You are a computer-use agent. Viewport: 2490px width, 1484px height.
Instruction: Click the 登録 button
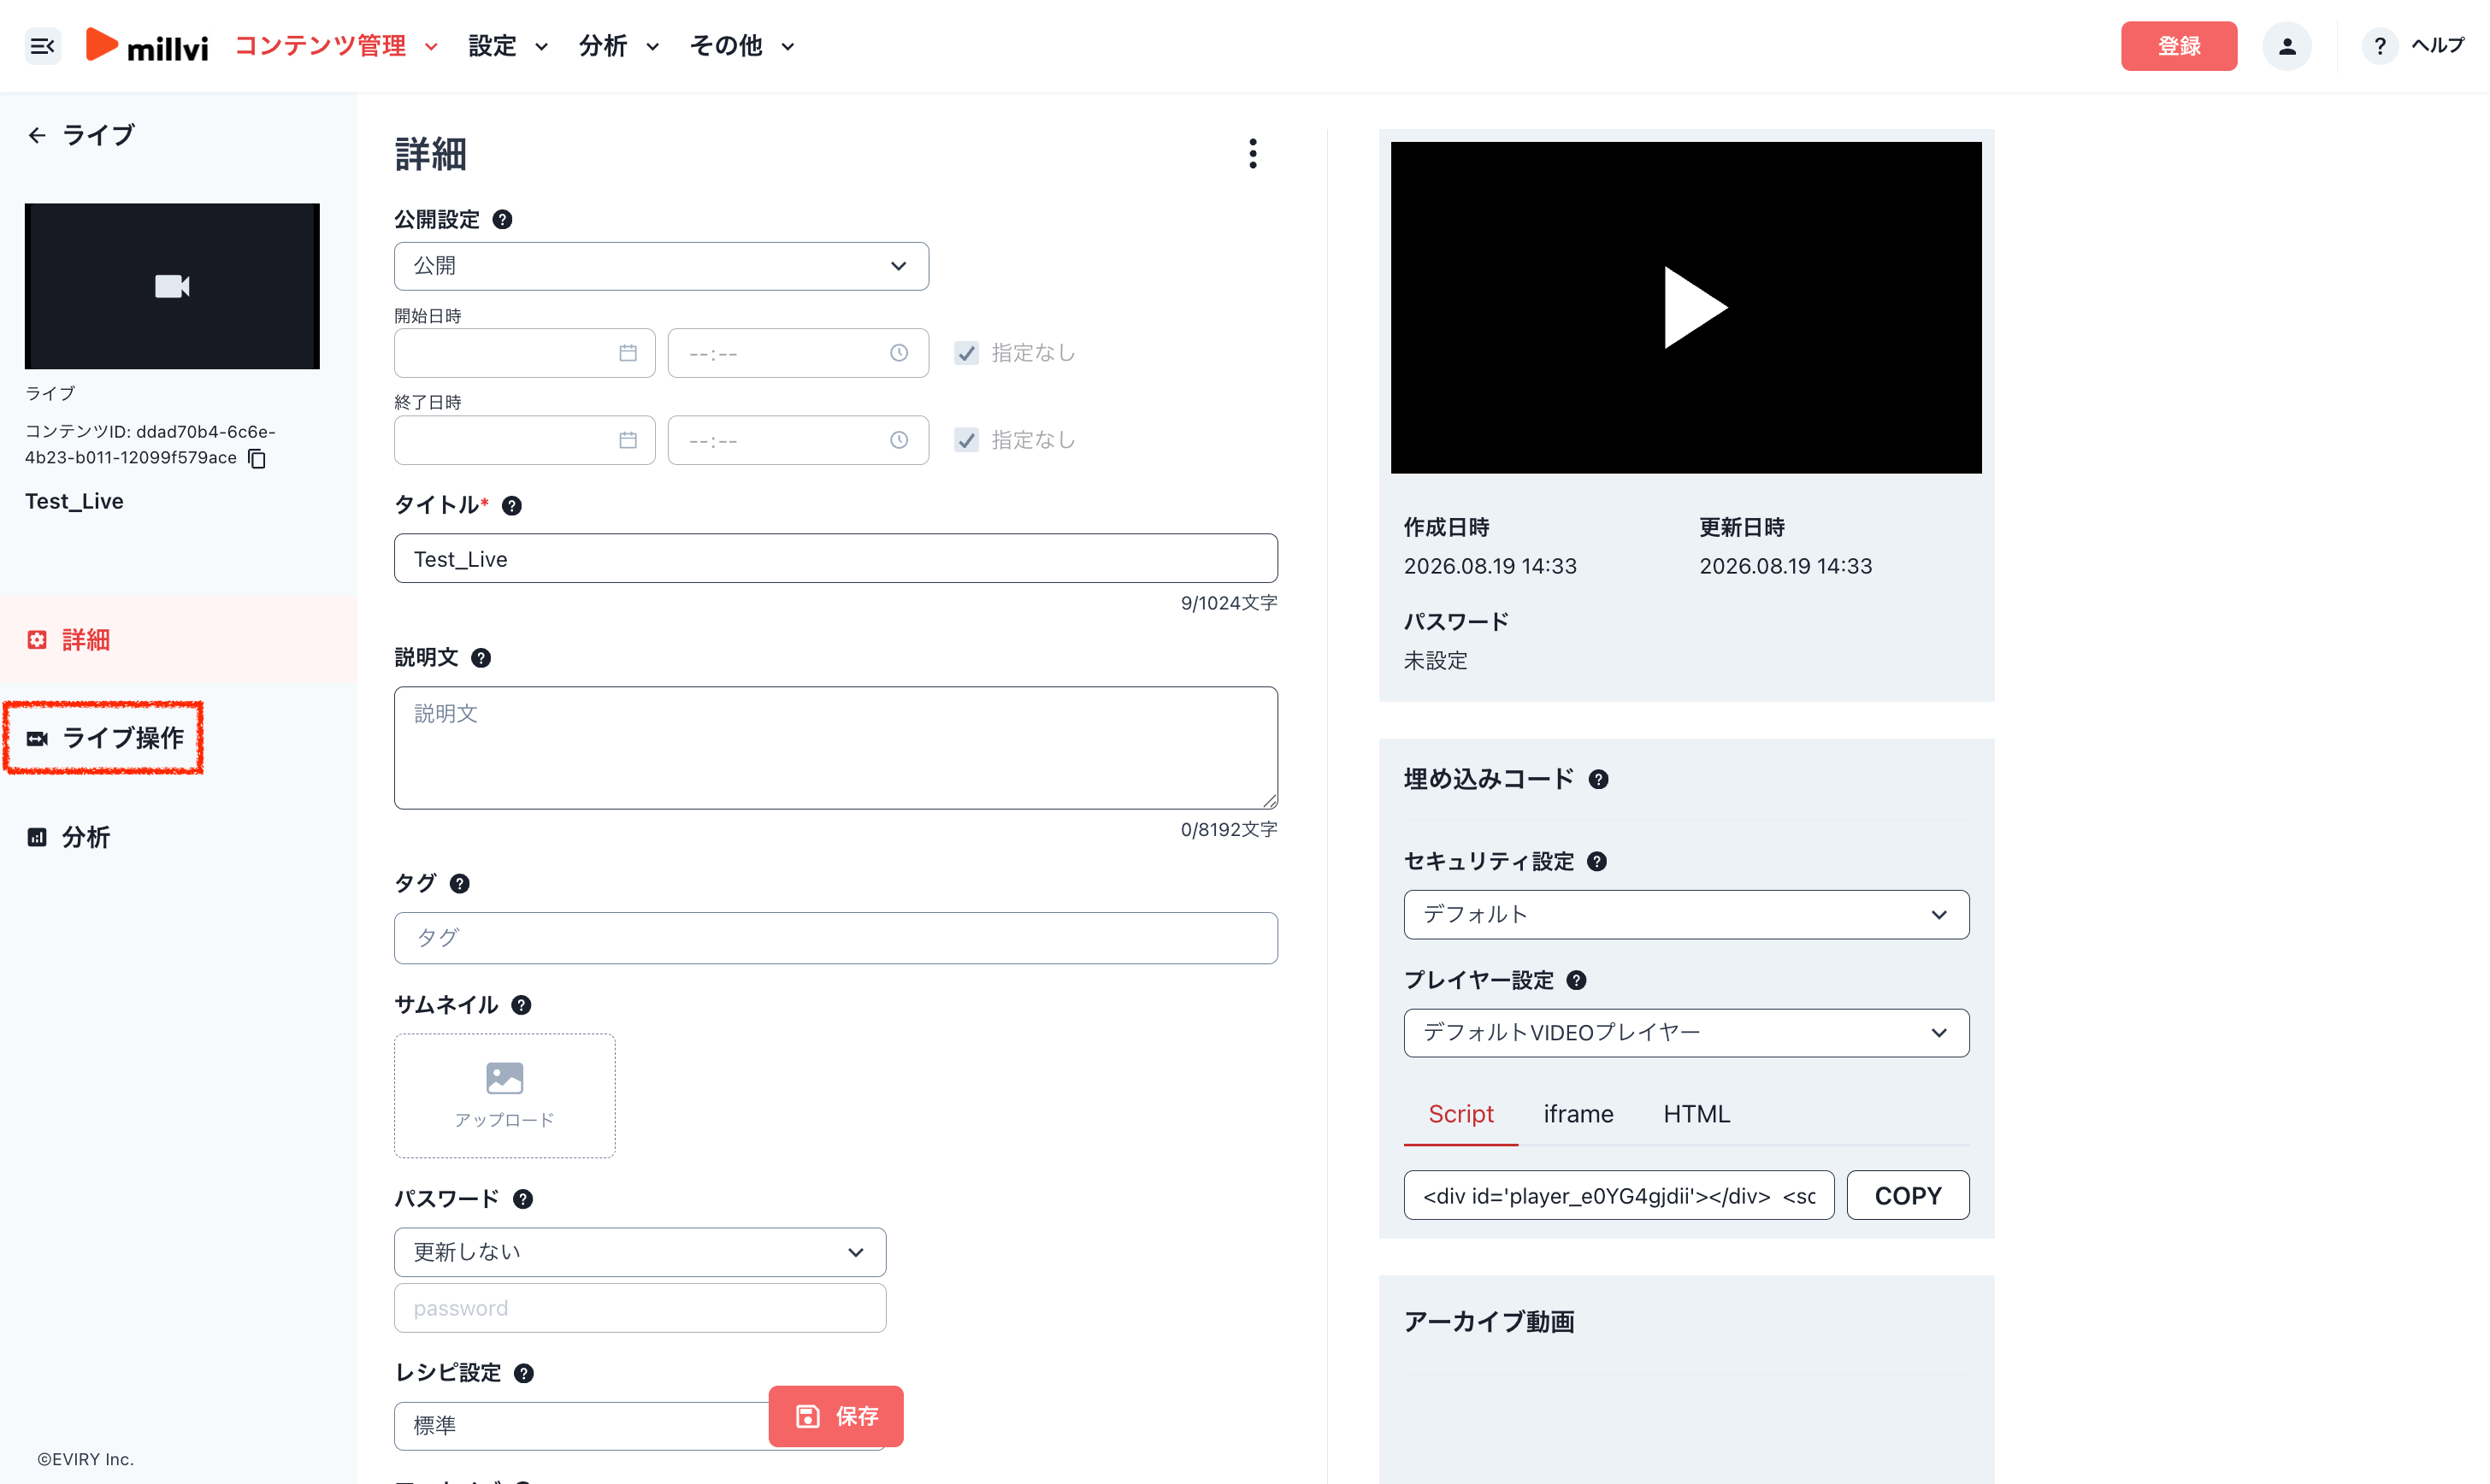[x=2178, y=46]
